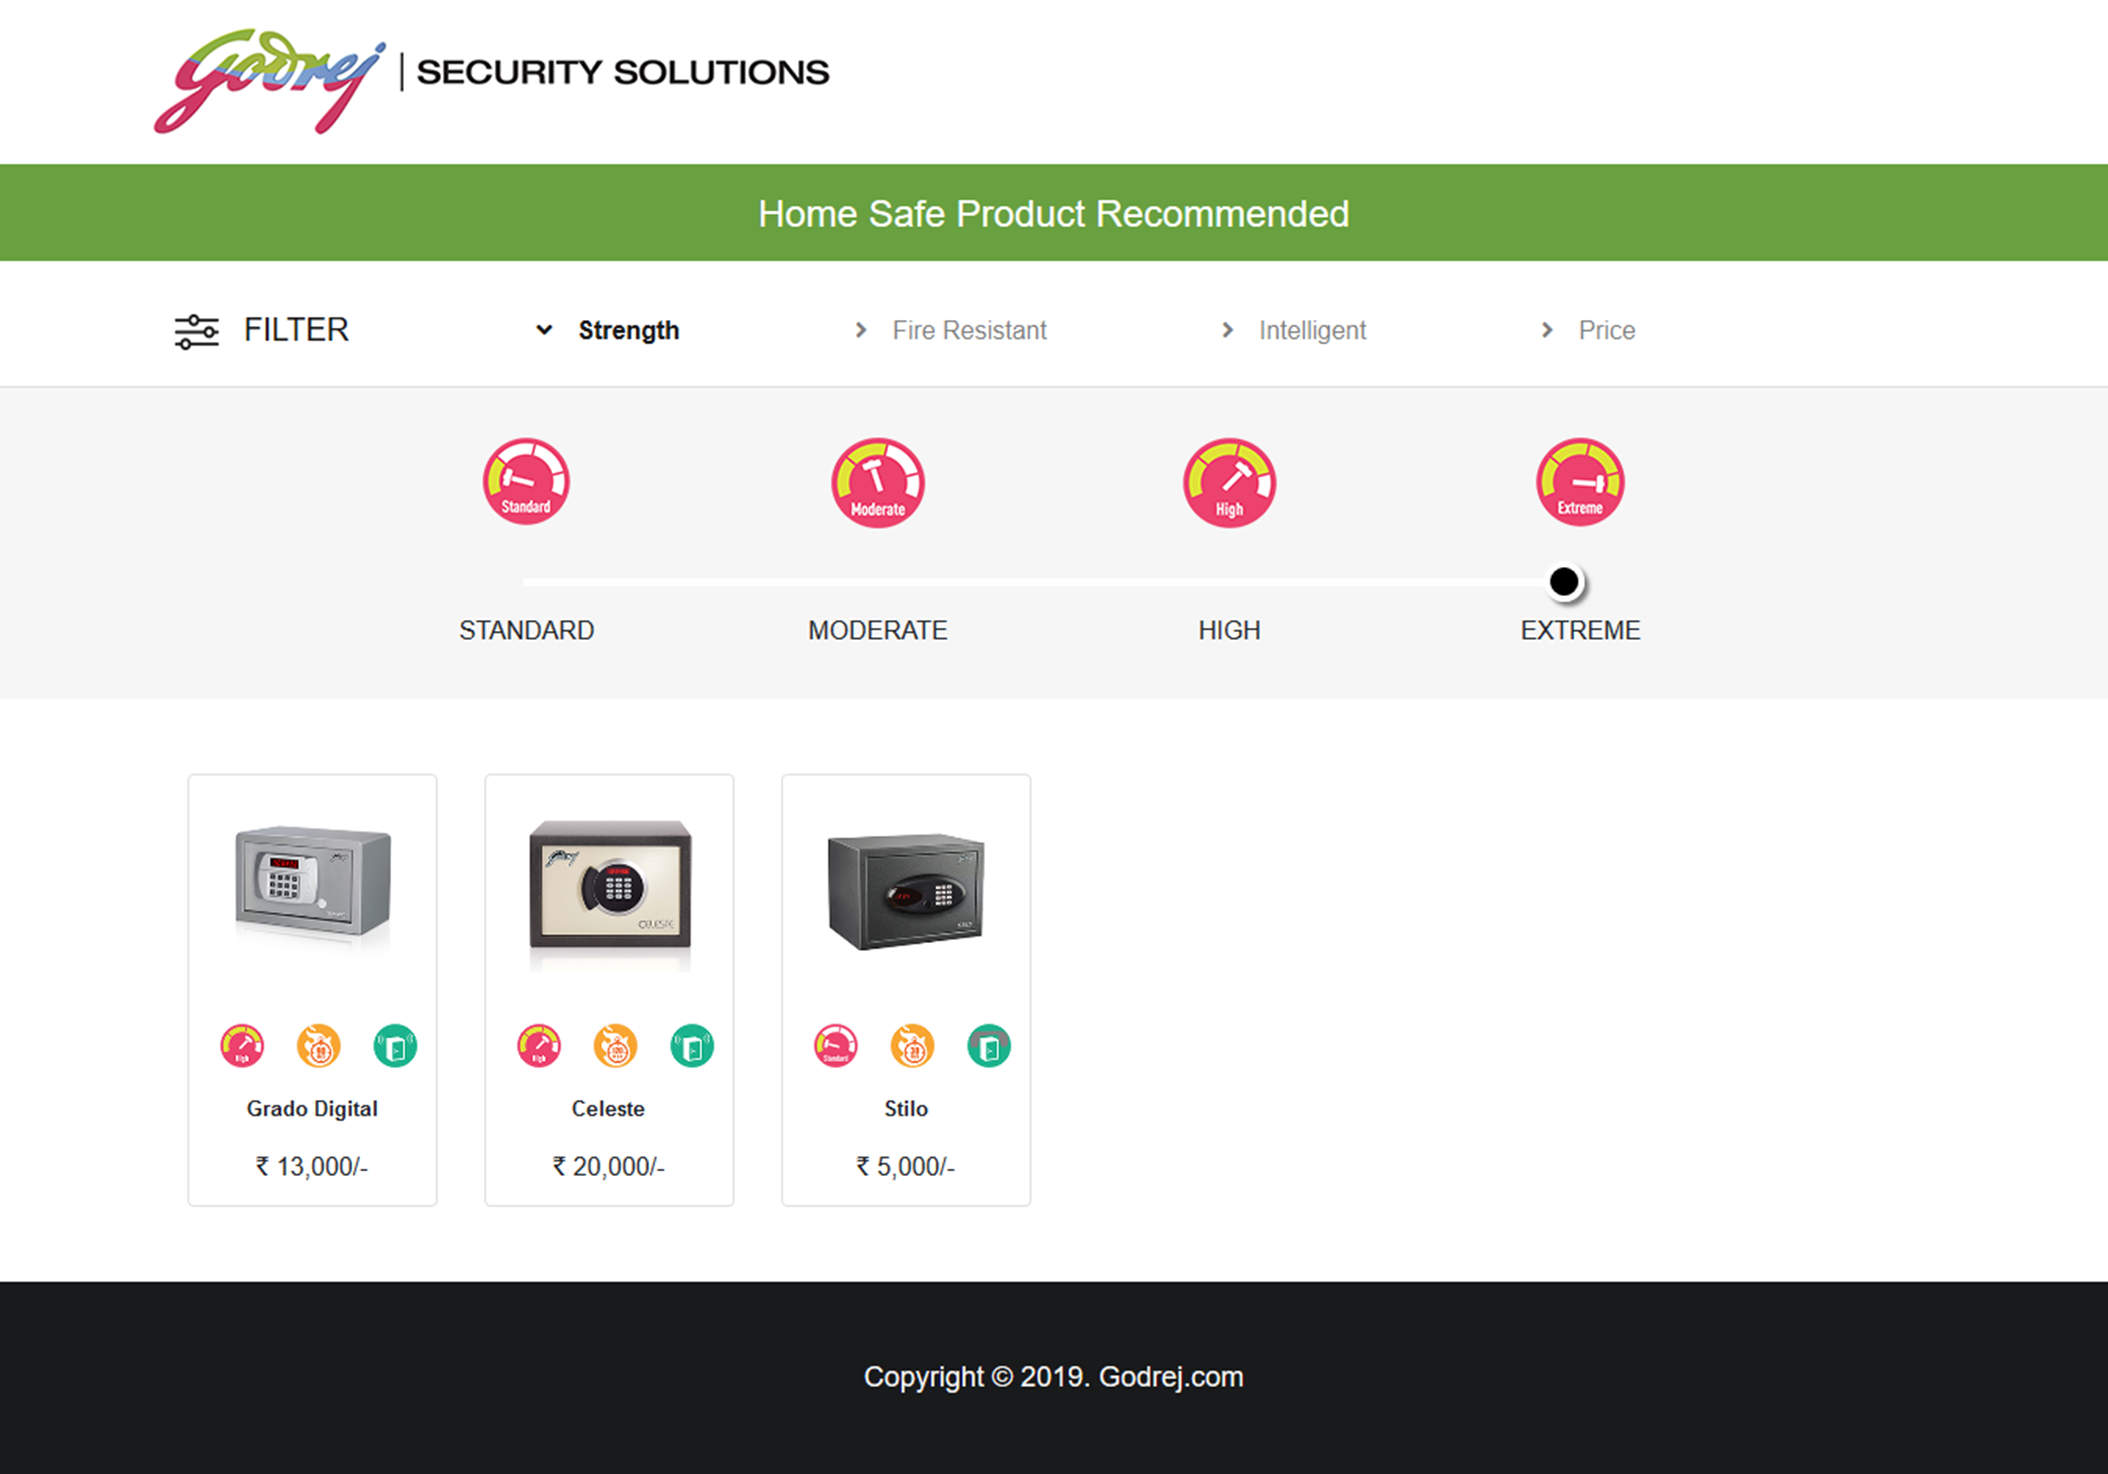
Task: Click Grado Digital's green intelligent badge
Action: coord(395,1046)
